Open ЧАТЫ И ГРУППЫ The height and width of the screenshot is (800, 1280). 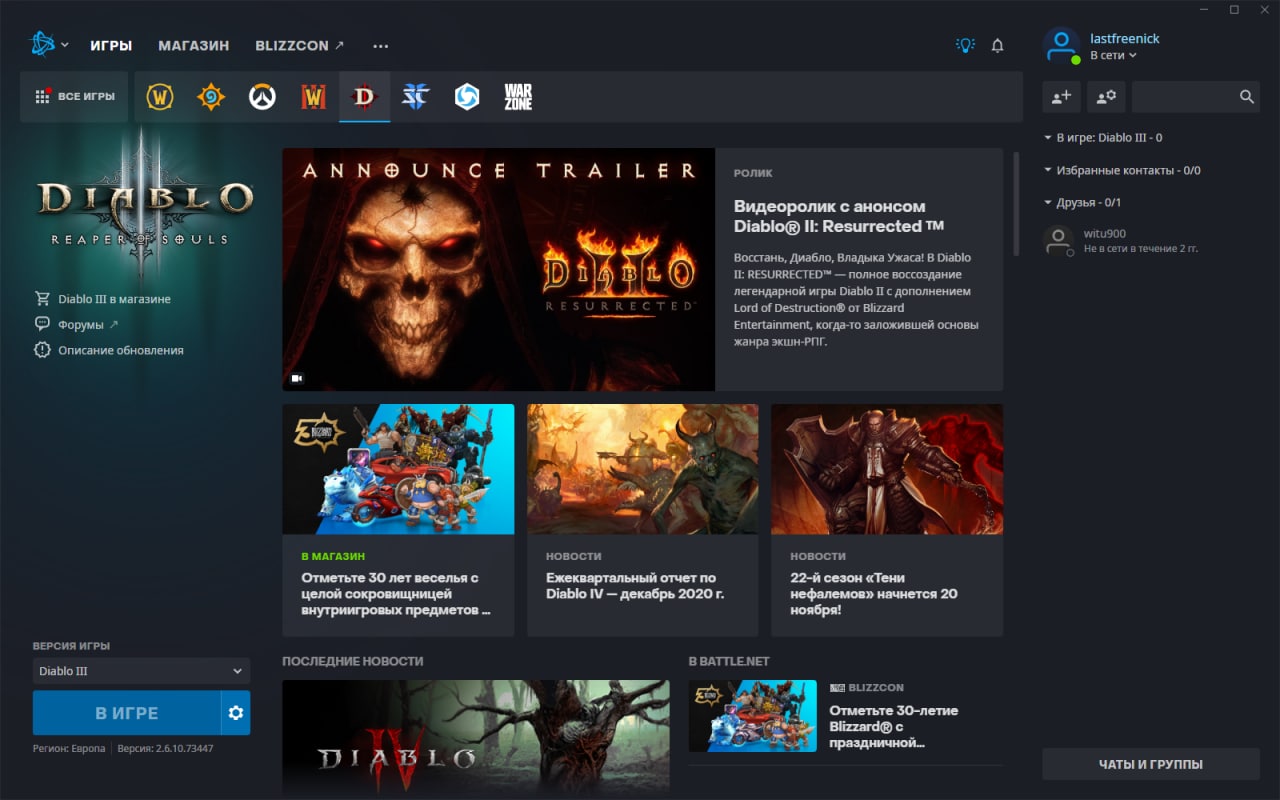(x=1151, y=765)
